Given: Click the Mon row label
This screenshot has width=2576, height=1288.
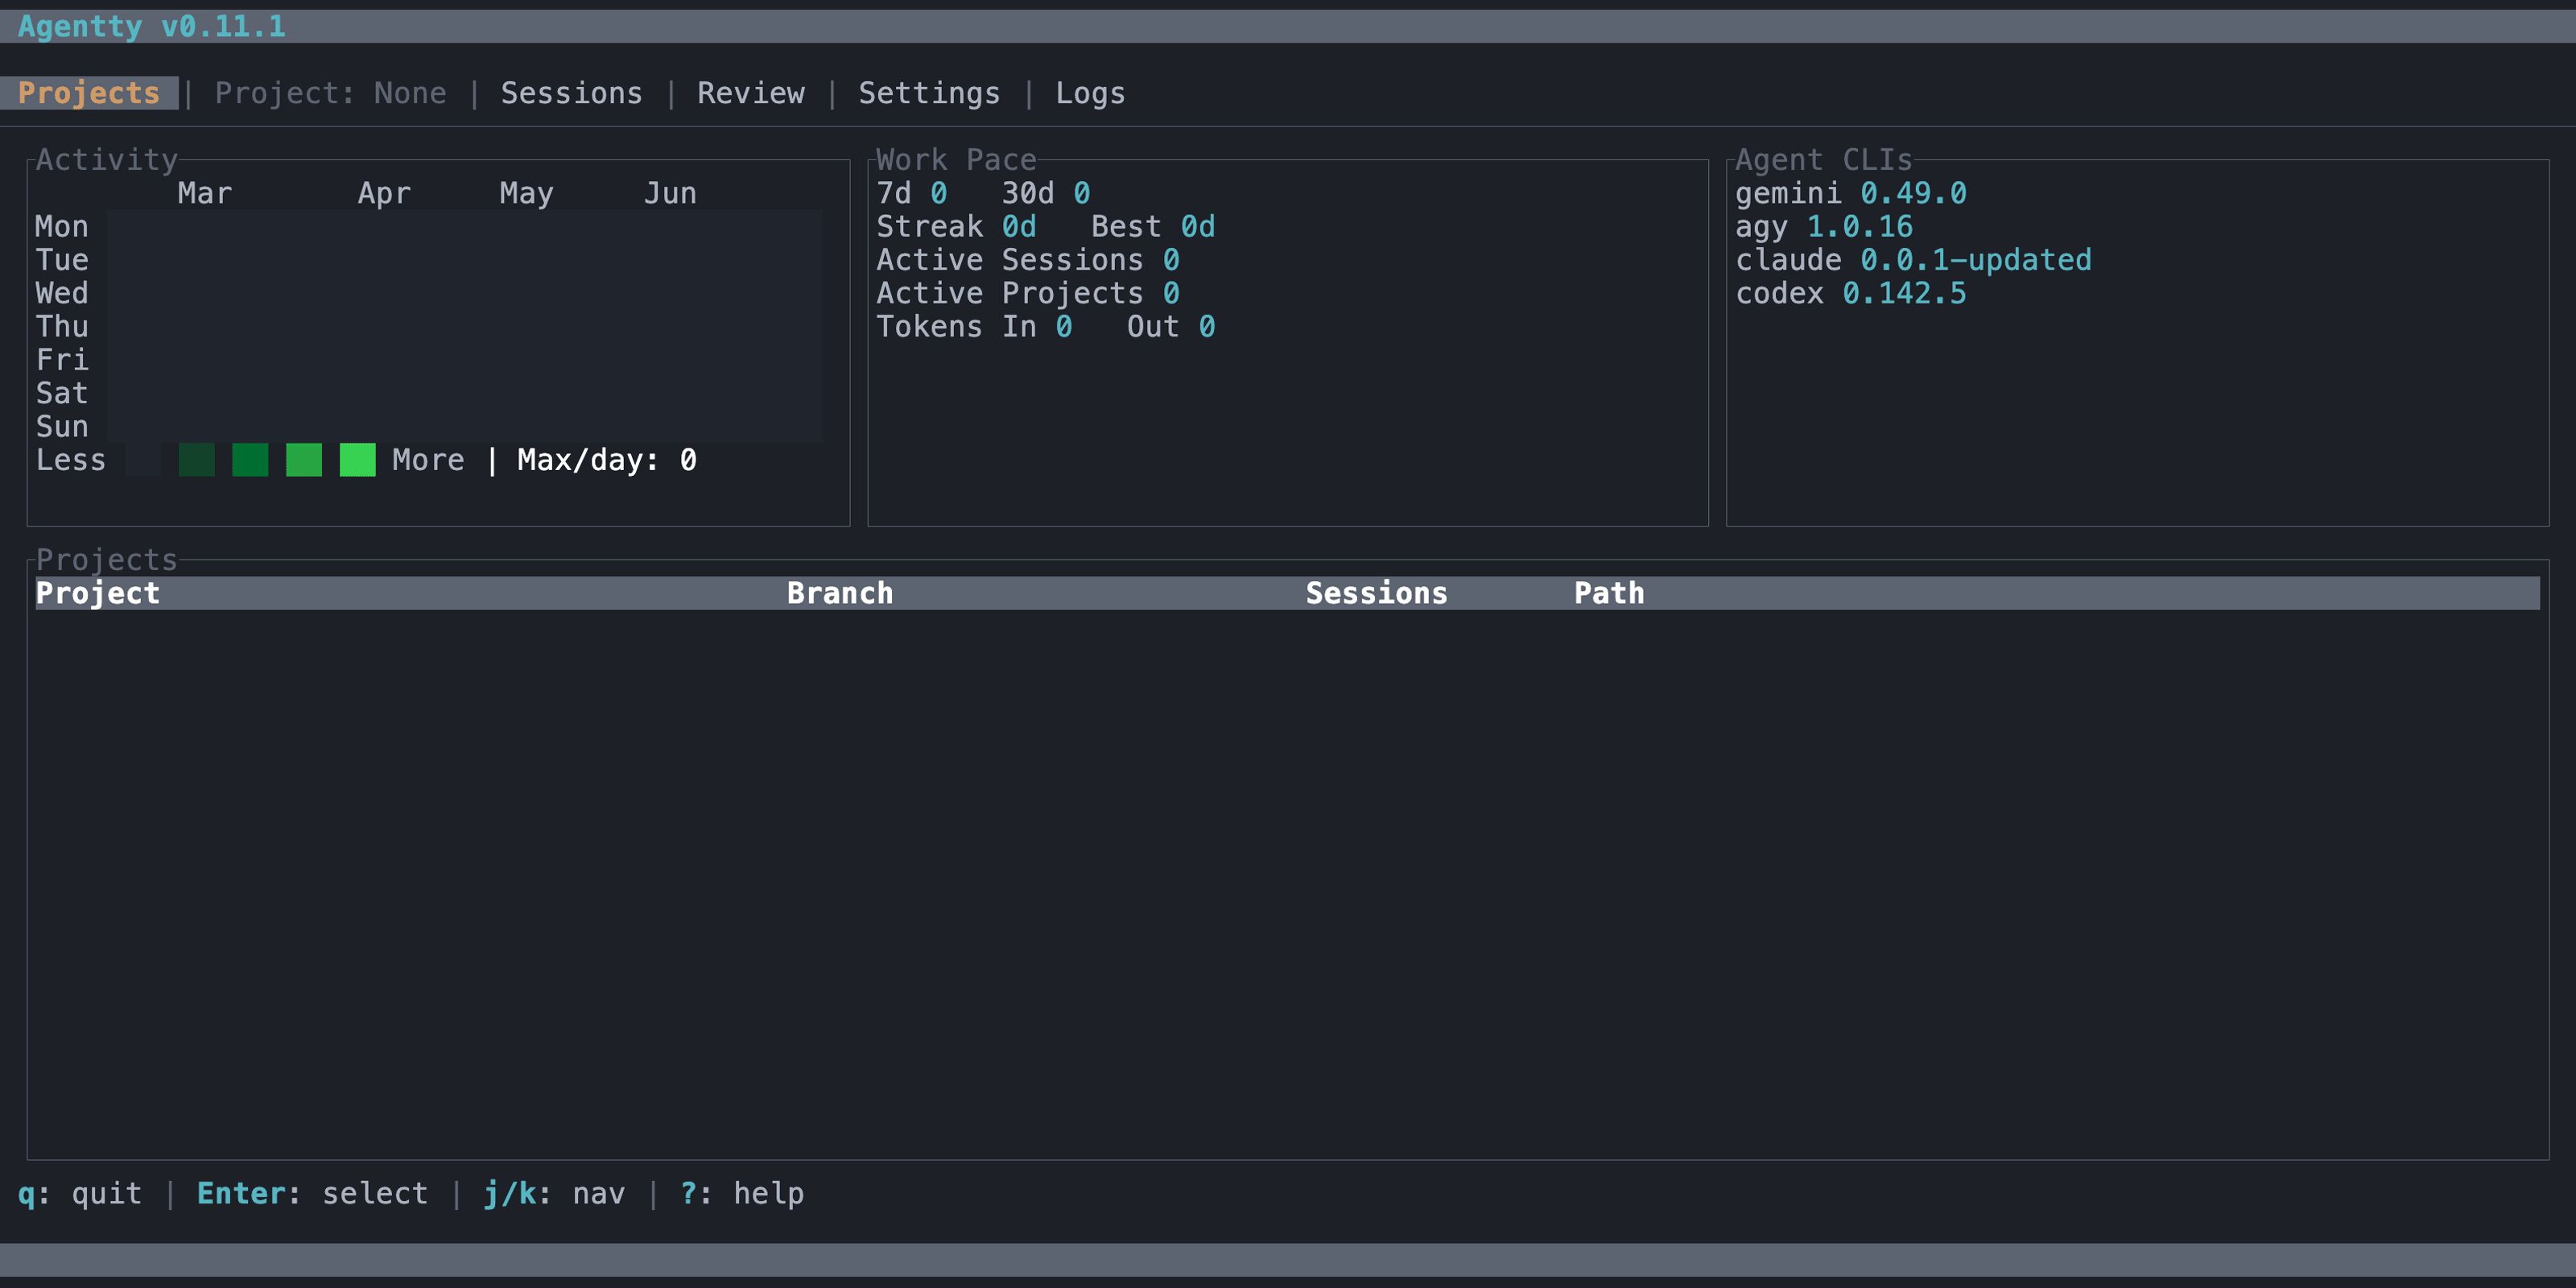Looking at the screenshot, I should coord(62,227).
